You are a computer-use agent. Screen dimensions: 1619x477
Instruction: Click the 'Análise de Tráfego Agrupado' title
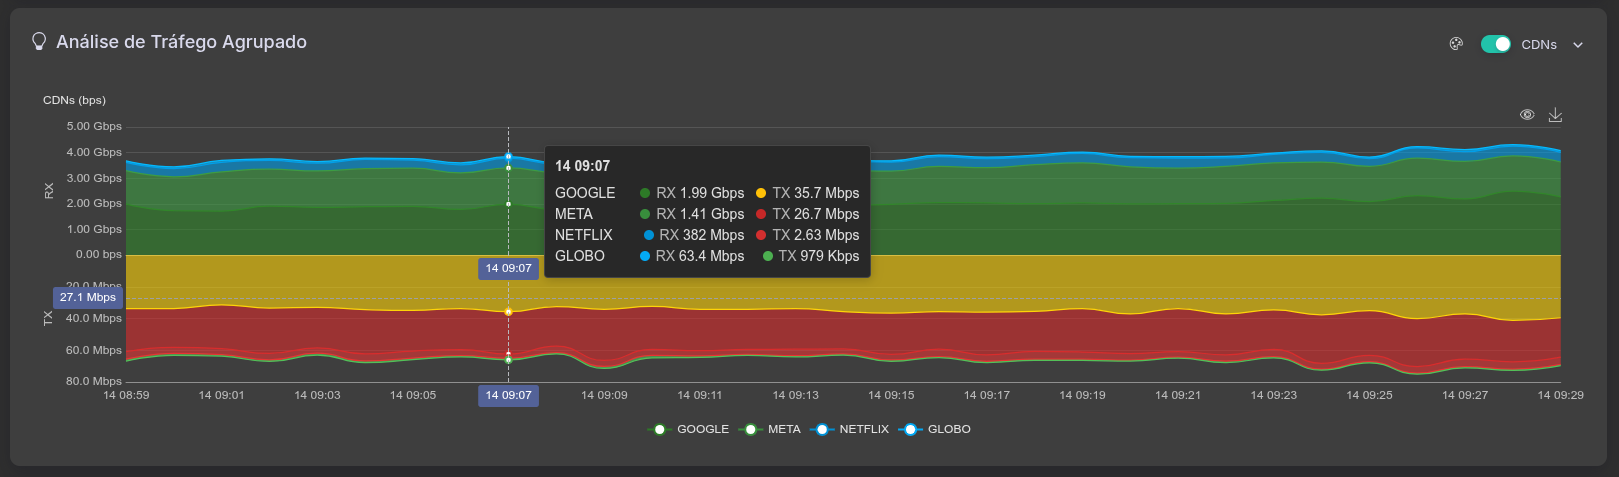pyautogui.click(x=181, y=42)
